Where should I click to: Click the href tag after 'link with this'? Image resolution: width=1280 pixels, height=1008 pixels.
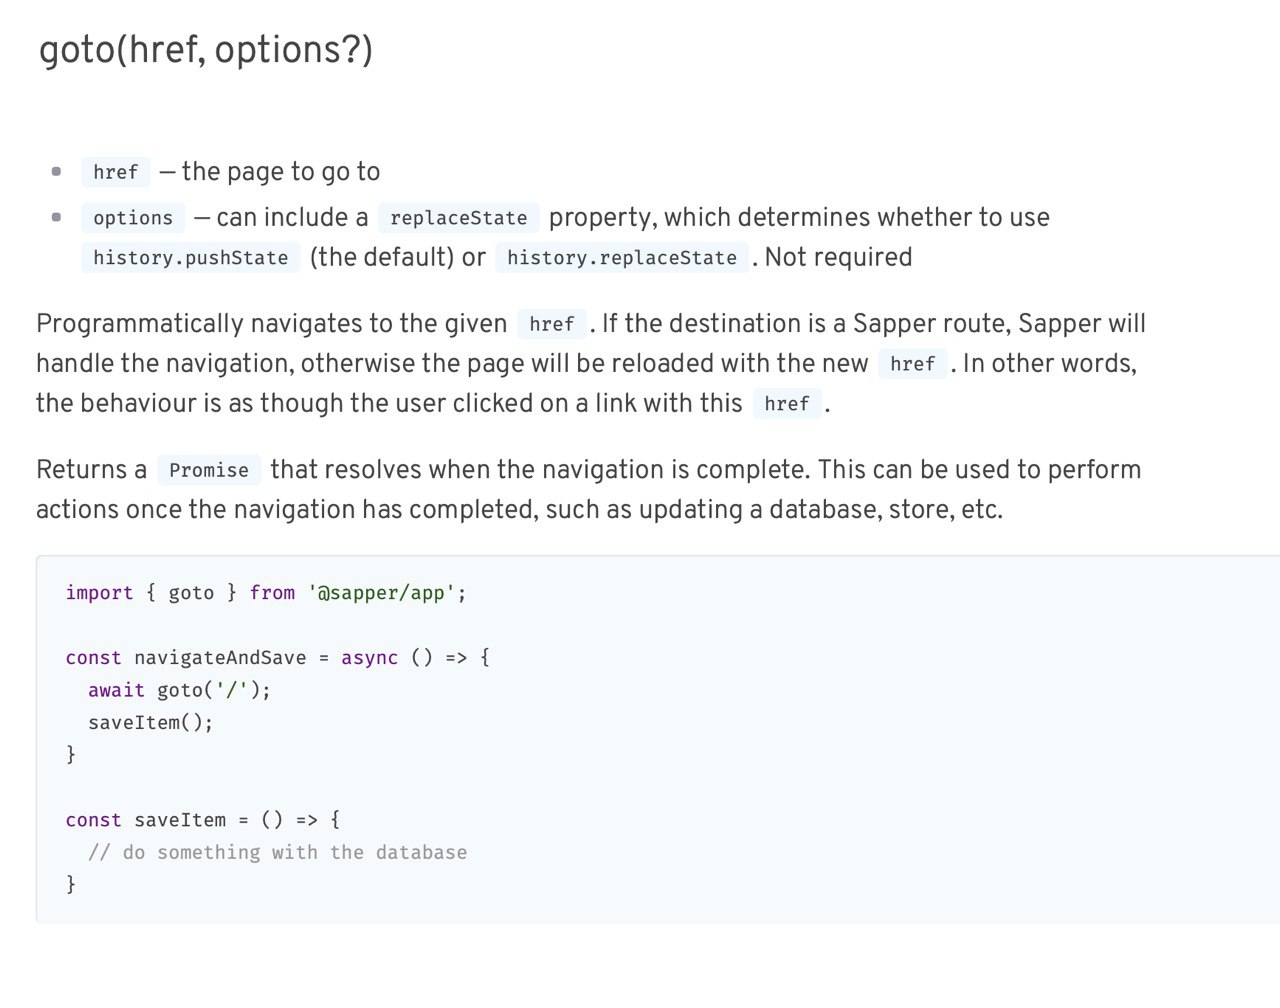click(787, 404)
